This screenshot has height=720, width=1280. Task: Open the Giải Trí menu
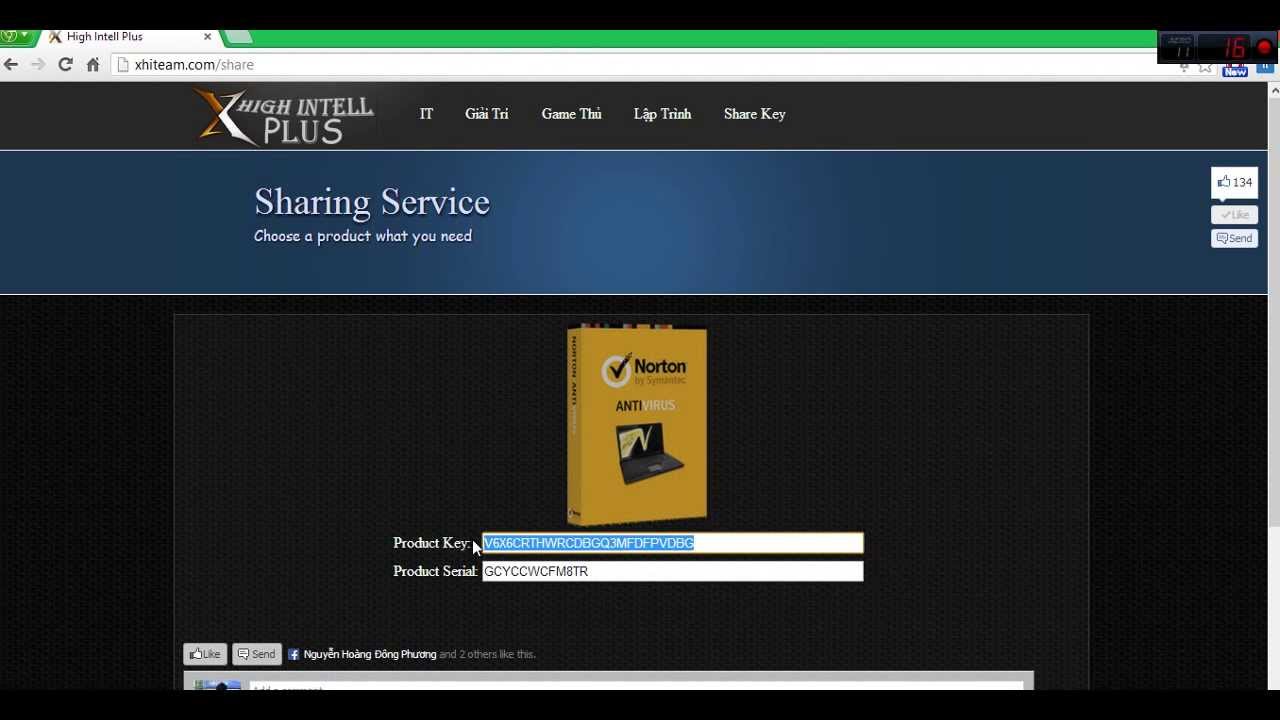coord(487,114)
